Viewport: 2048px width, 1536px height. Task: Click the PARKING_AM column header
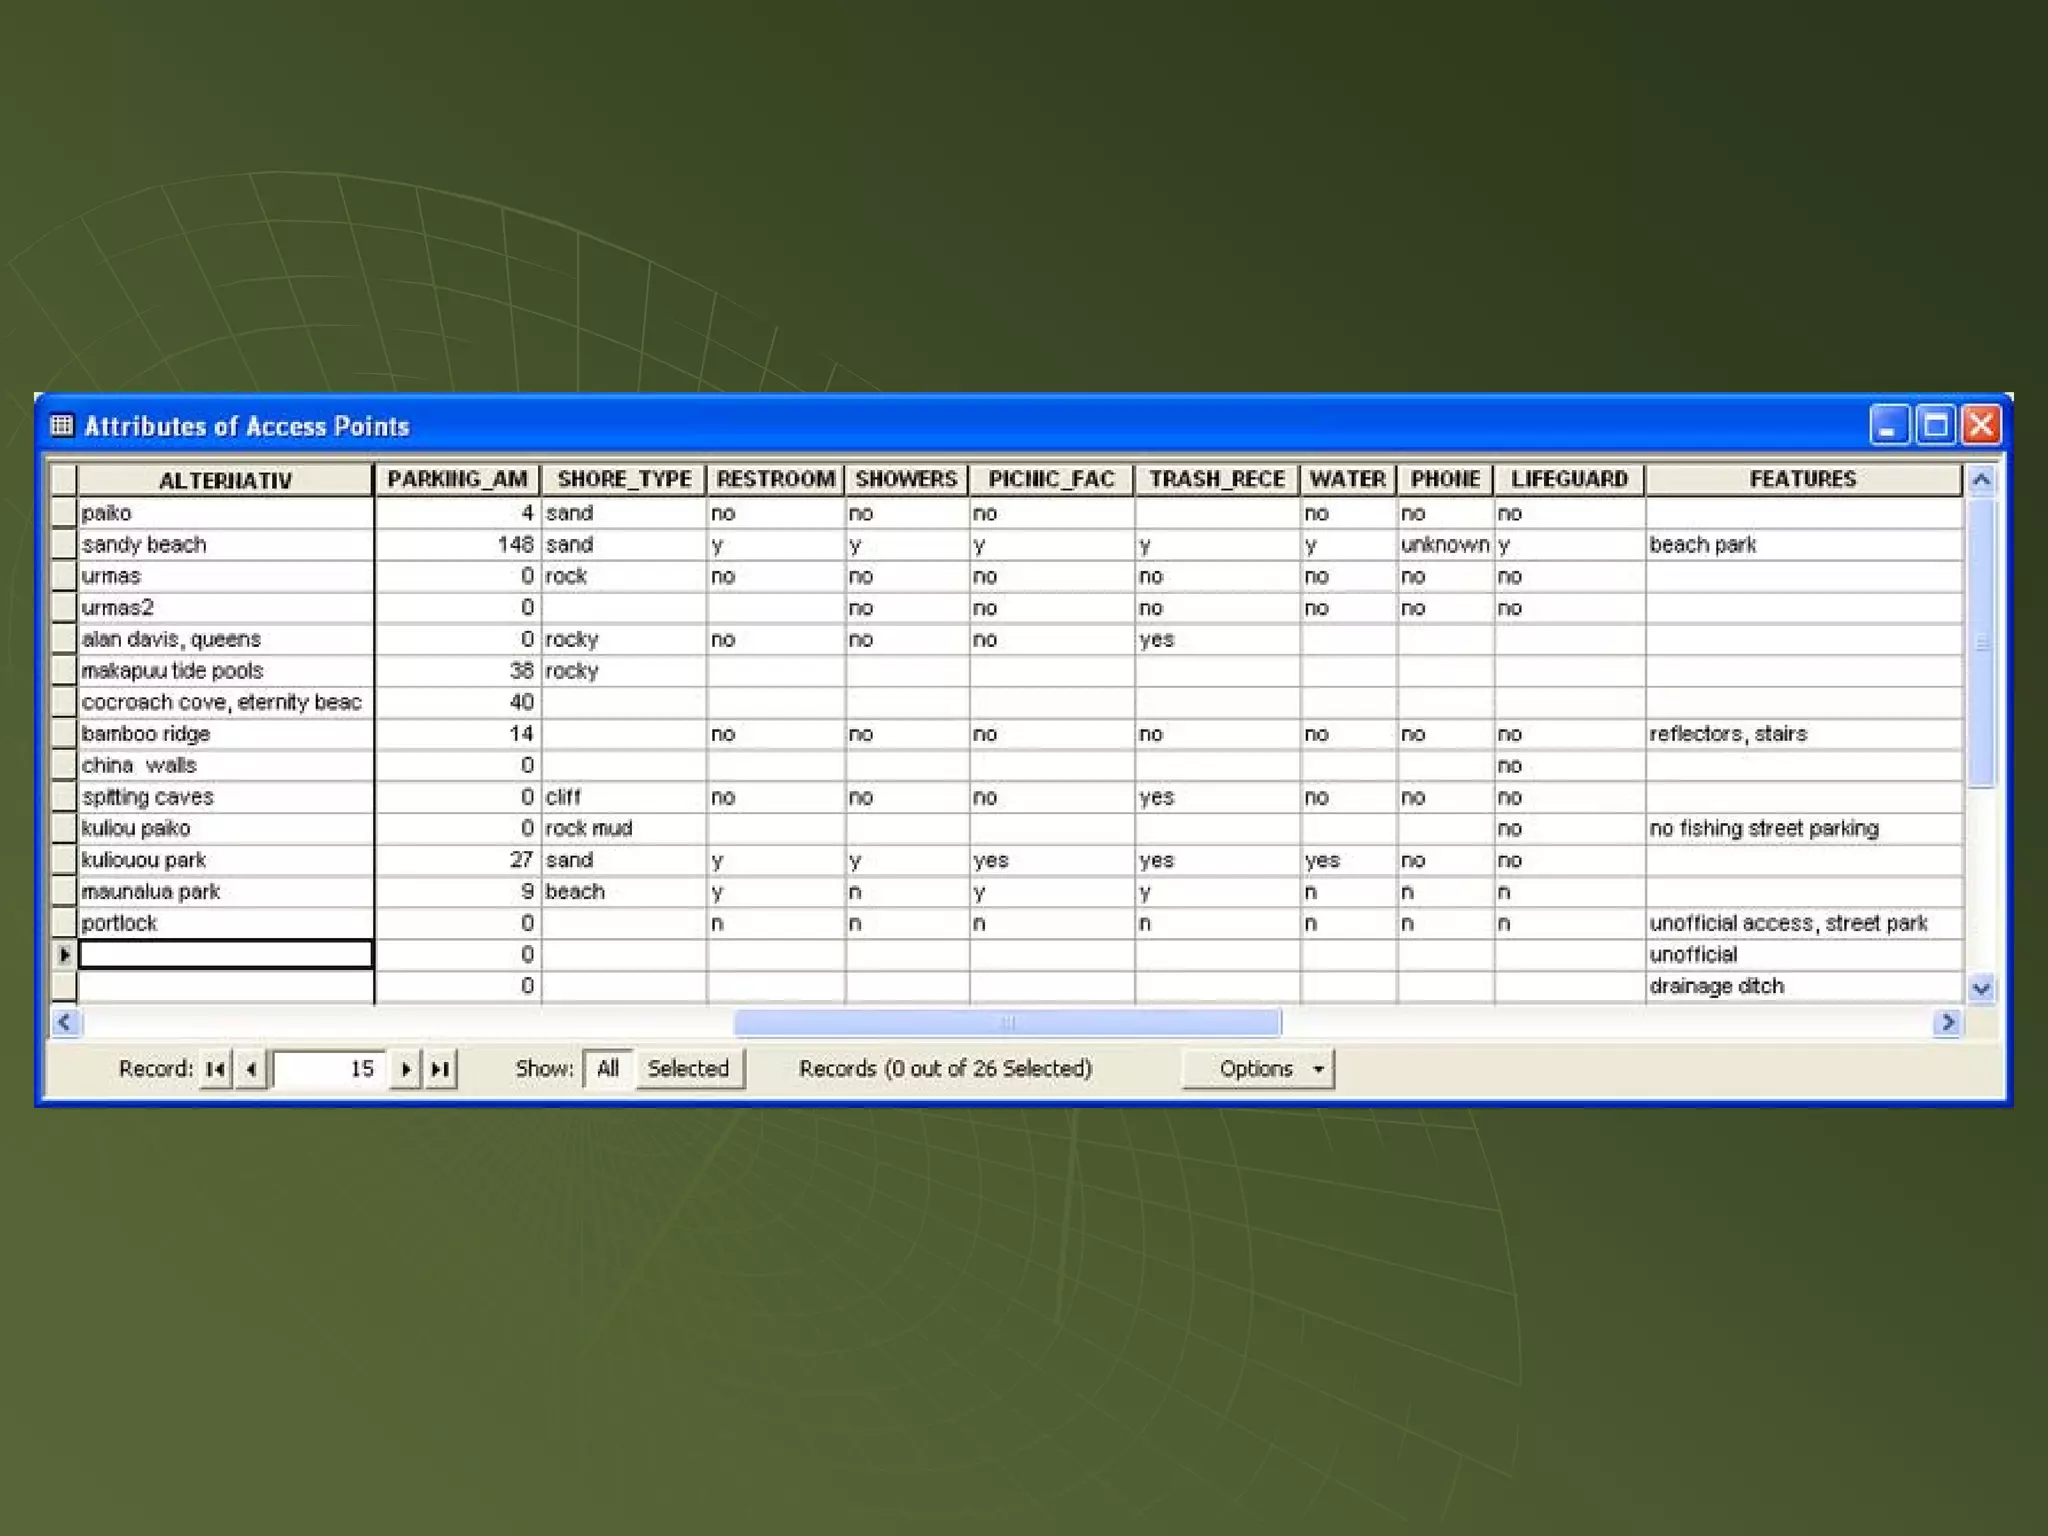(x=457, y=479)
